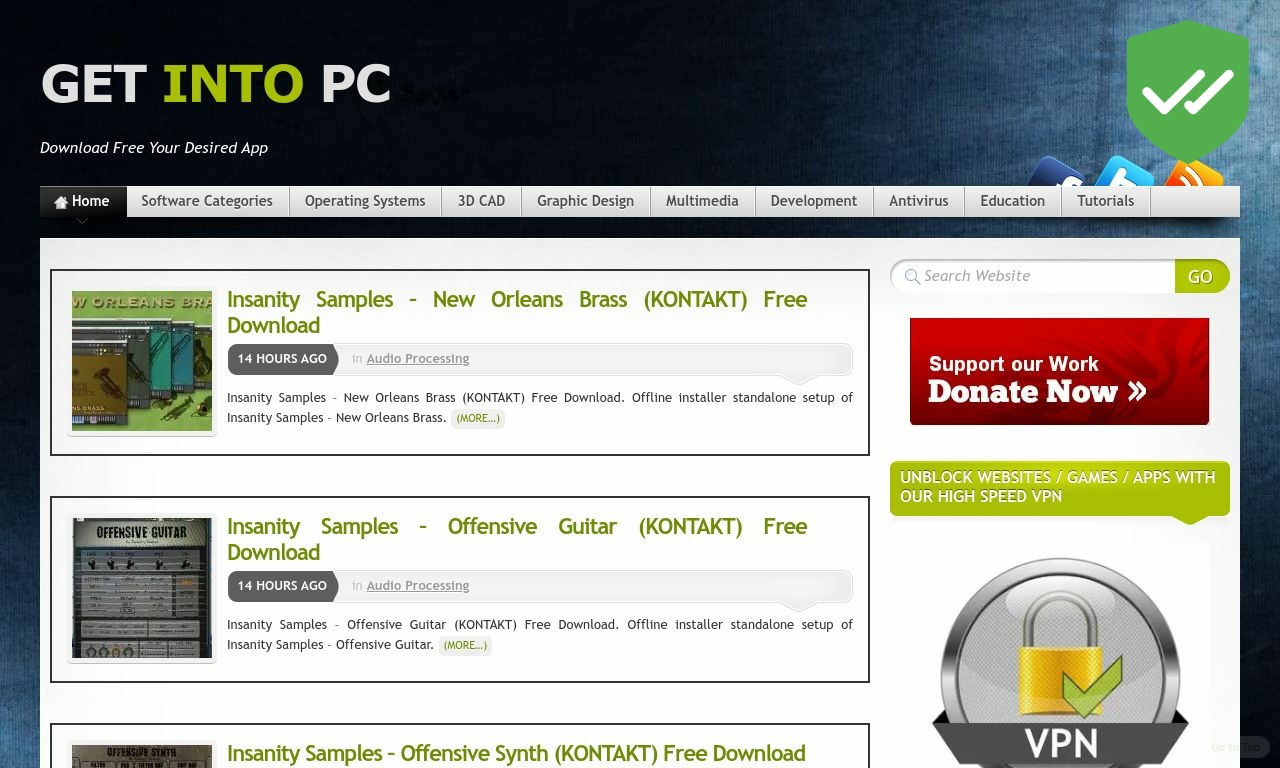Click Unblock Websites VPN heading
The height and width of the screenshot is (768, 1280).
pos(1059,487)
